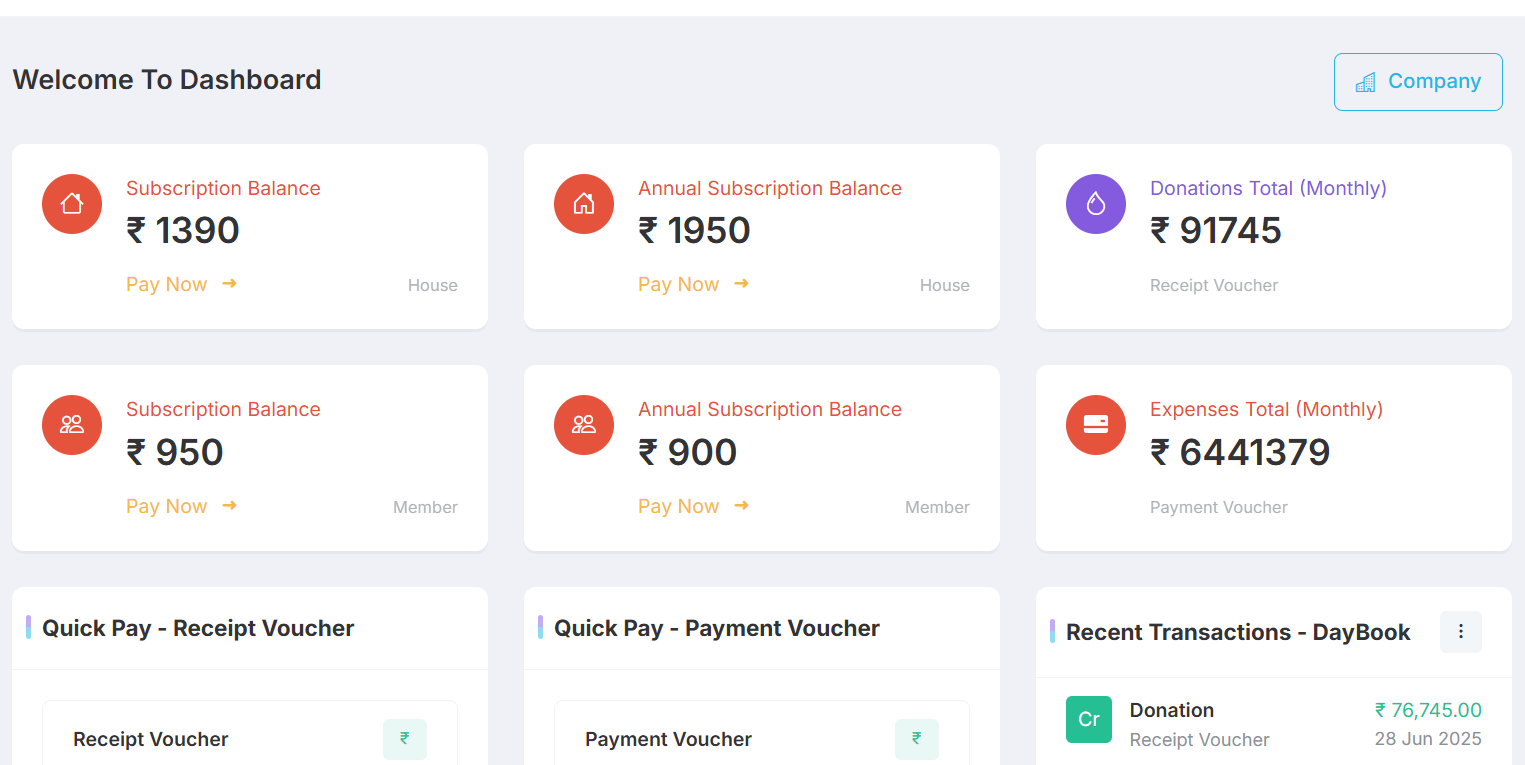Screen dimensions: 1525x765
Task: Select the Donation transaction entry
Action: point(1172,711)
